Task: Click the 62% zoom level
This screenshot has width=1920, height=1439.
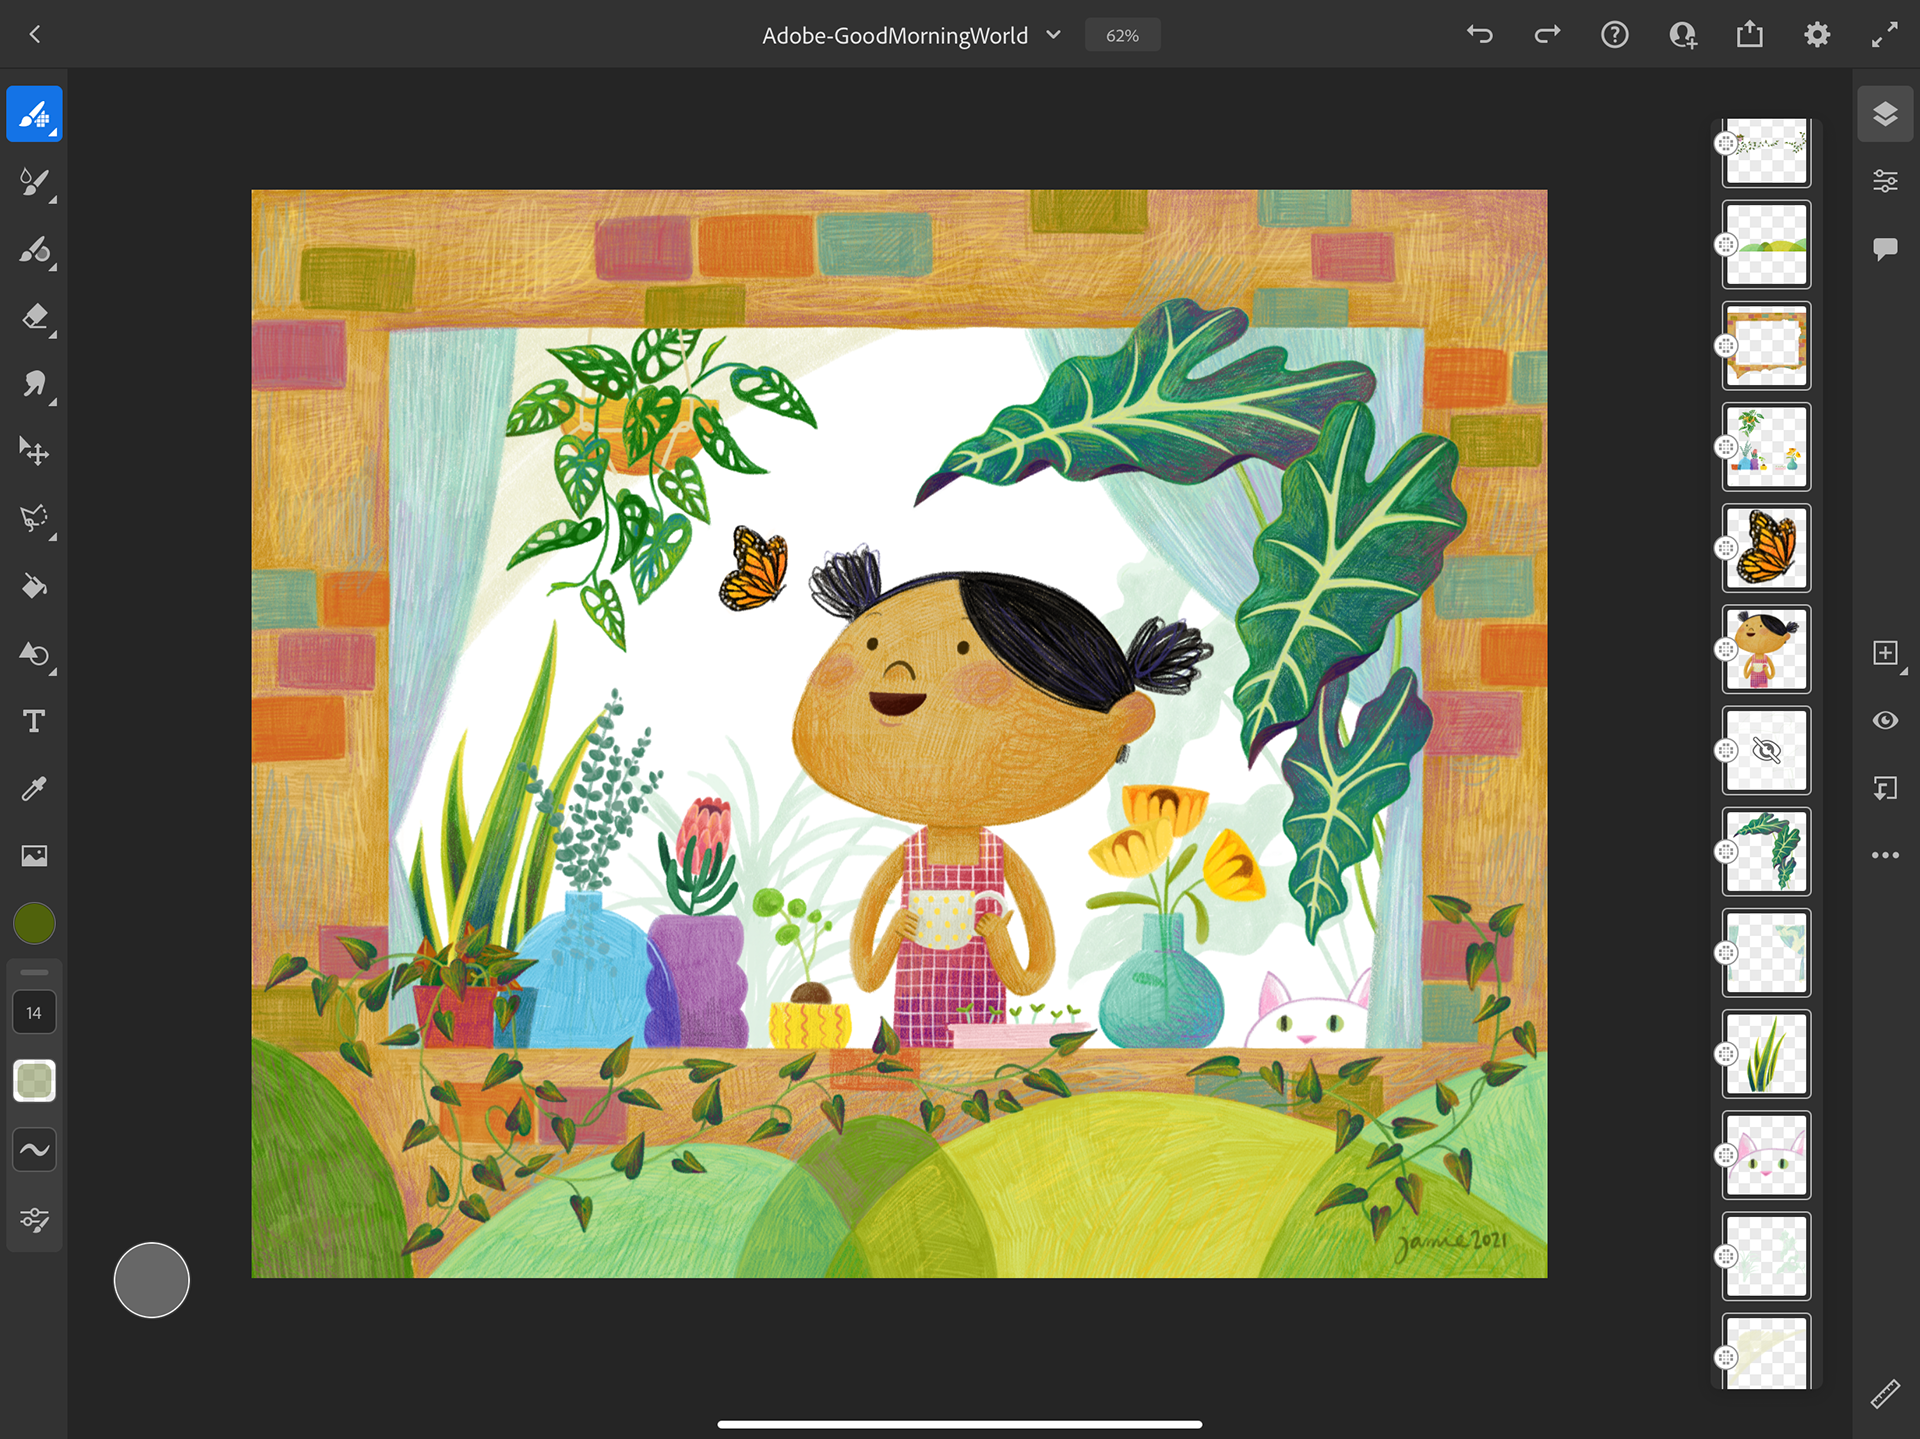Action: (x=1122, y=36)
